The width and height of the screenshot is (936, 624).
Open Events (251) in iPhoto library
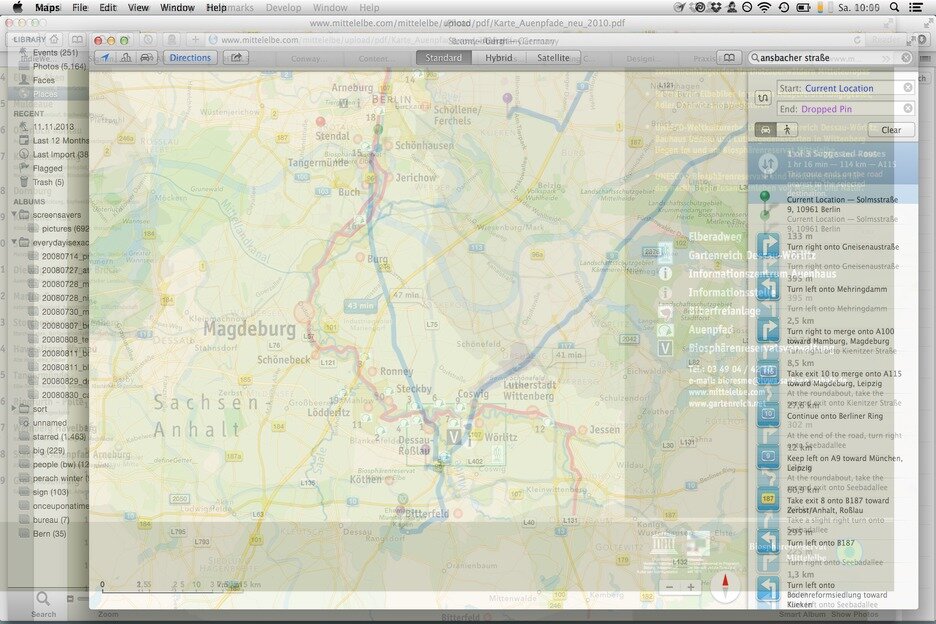55,53
